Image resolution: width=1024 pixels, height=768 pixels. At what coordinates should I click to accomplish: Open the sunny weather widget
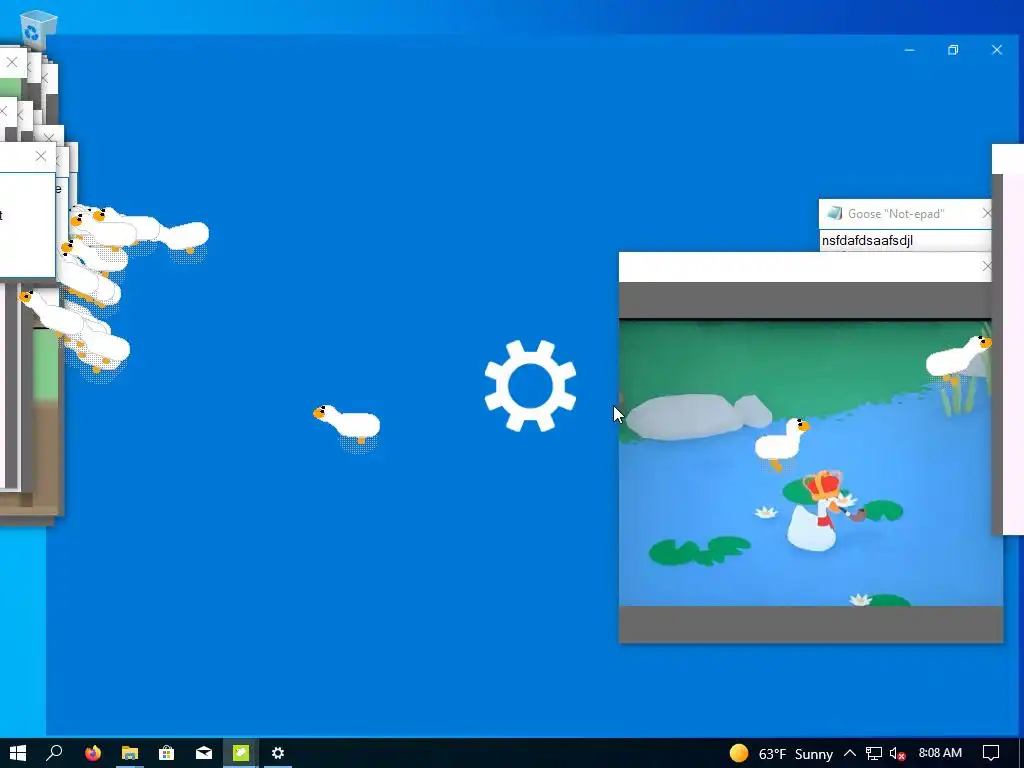tap(781, 754)
